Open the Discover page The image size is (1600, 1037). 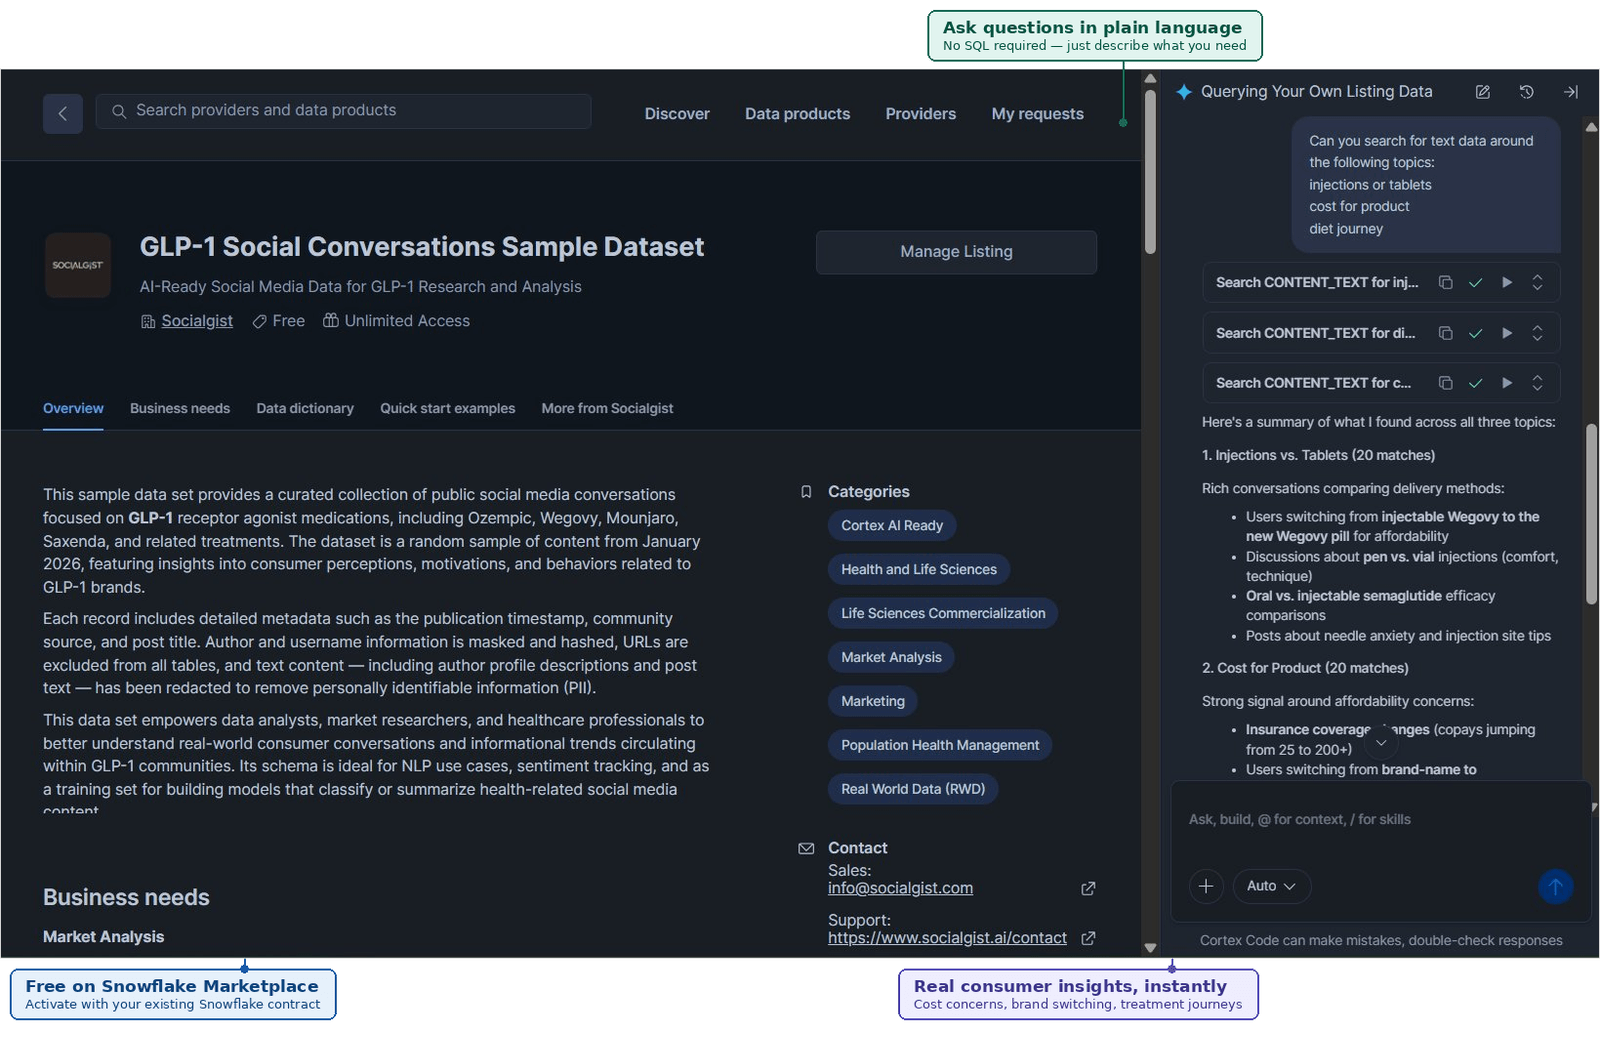tap(677, 114)
